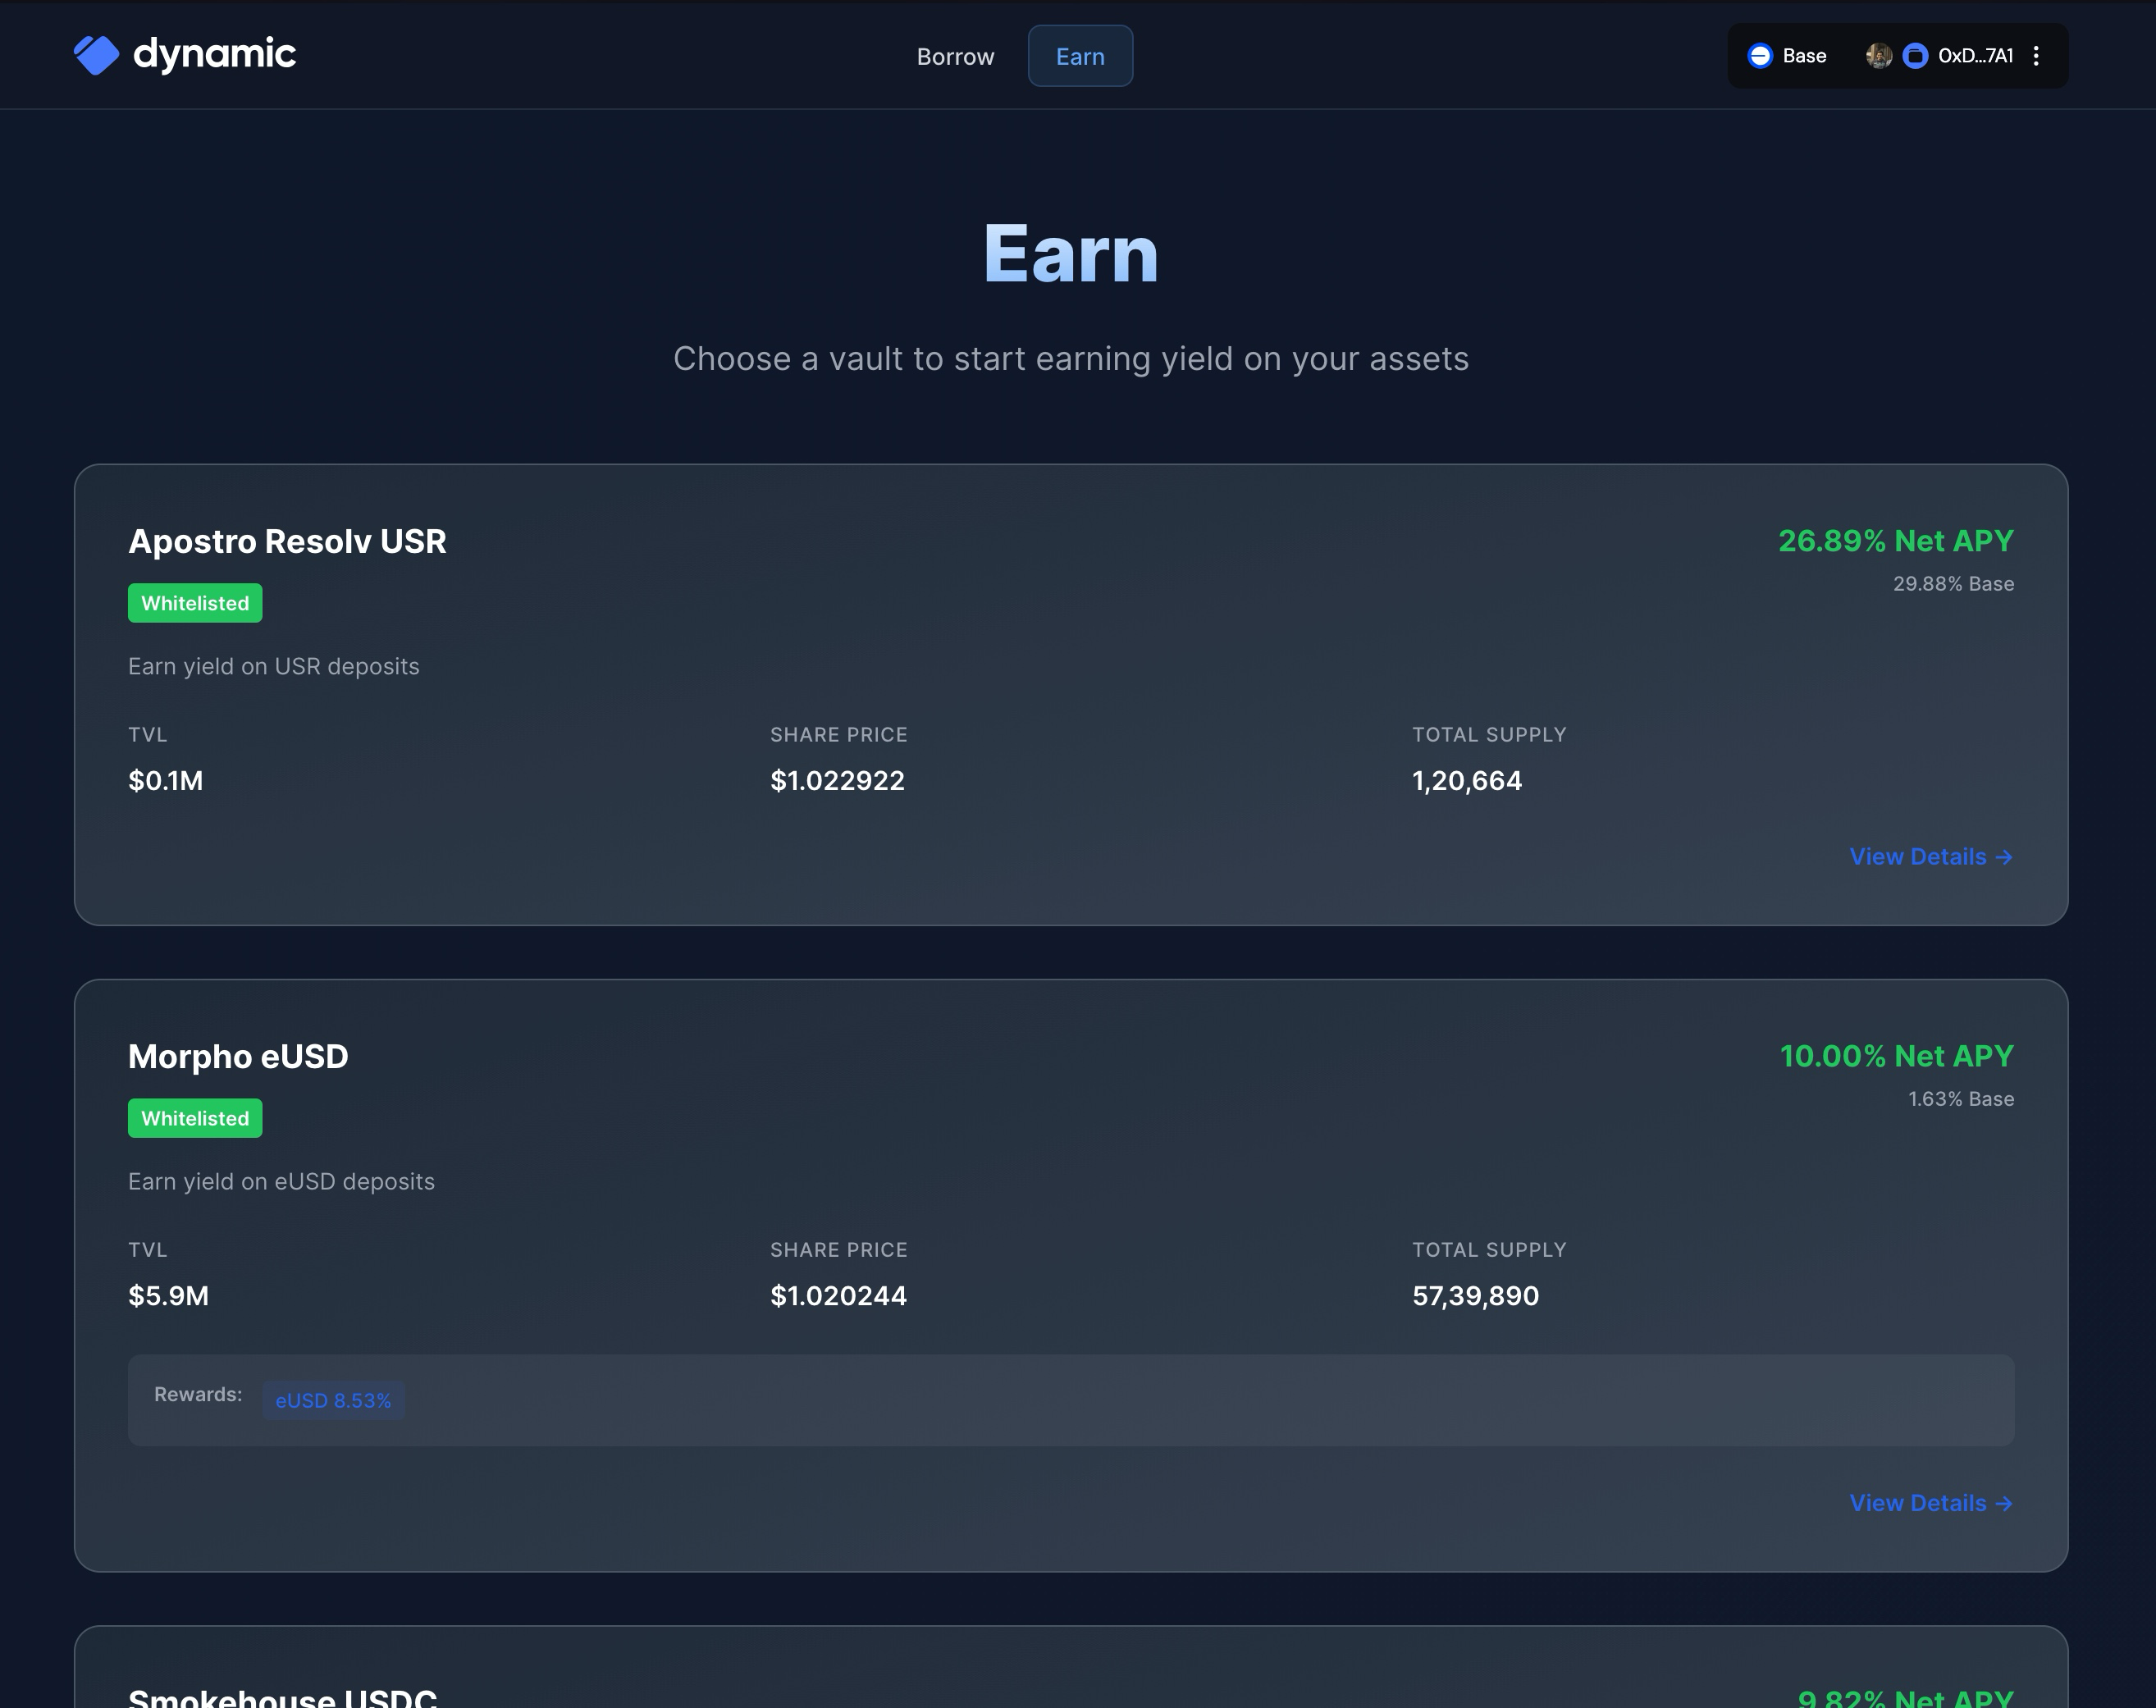Open the Base network selector
This screenshot has width=2156, height=1708.
coord(1787,56)
